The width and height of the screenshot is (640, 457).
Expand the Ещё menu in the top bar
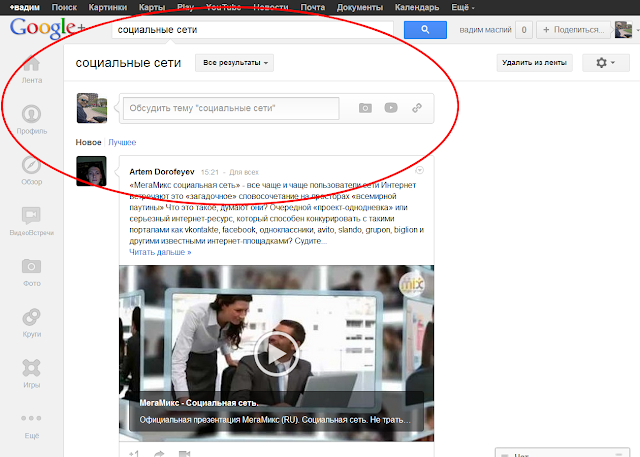point(463,7)
